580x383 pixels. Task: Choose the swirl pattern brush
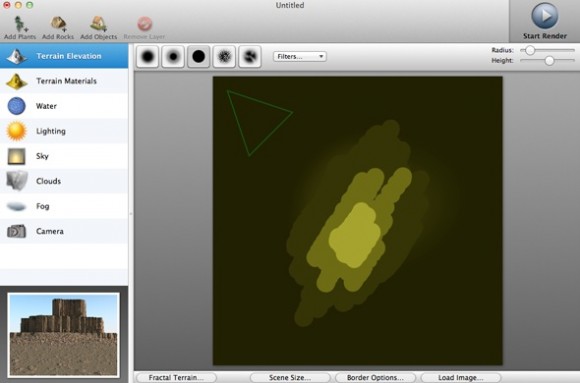click(x=250, y=57)
